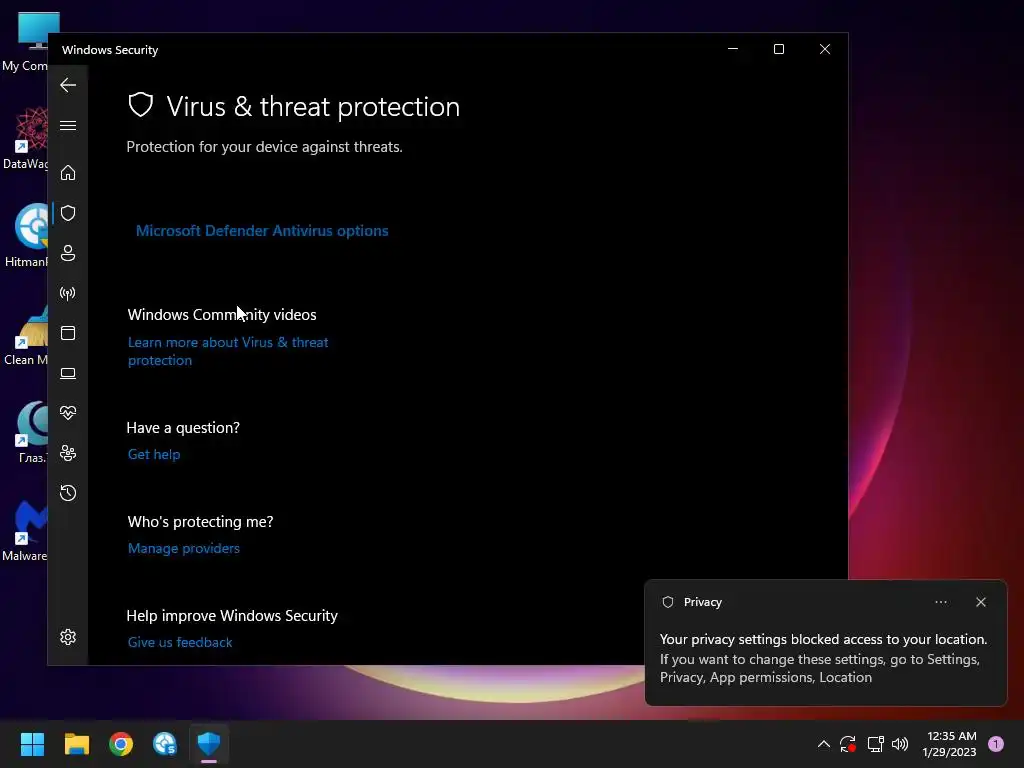Click the sync status tray icon

pyautogui.click(x=848, y=744)
